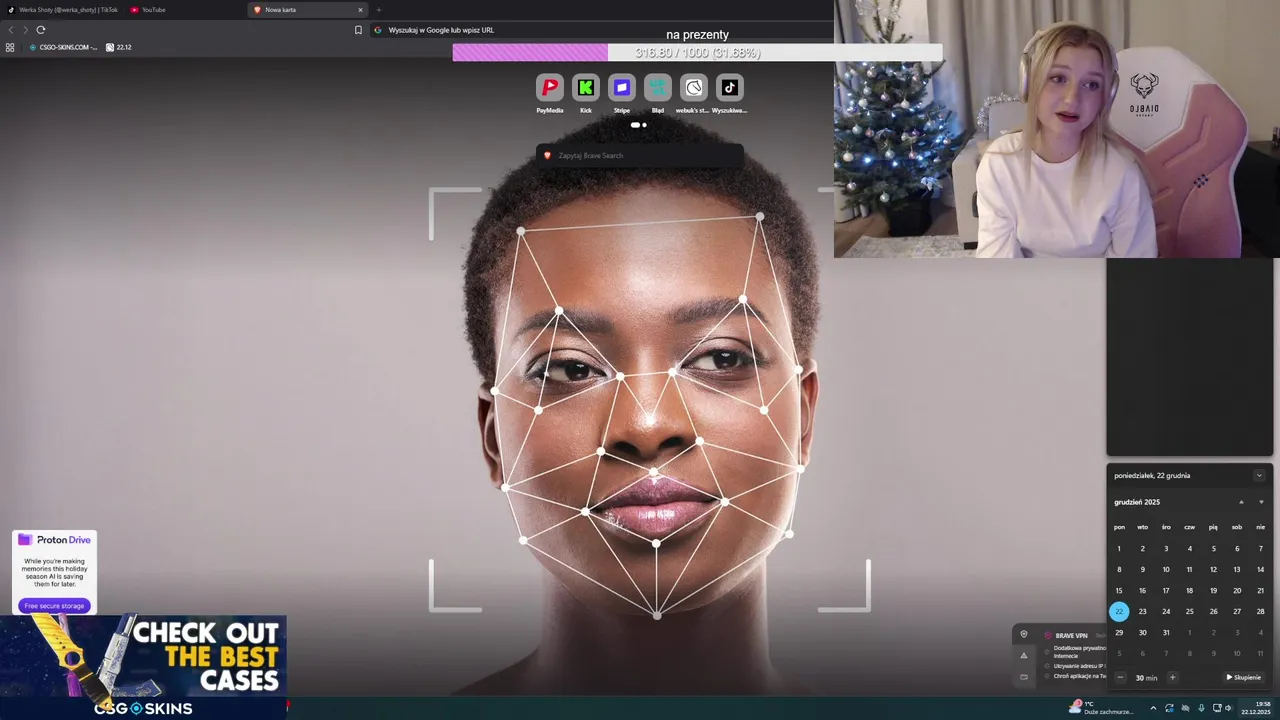1280x720 pixels.
Task: Open the Proton Drive ad logo
Action: (x=54, y=540)
